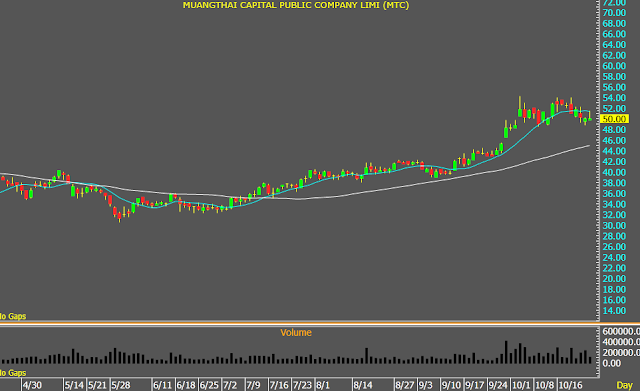Click the No Gaps label in volume panel
Viewport: 640px width, 391px height.
13,373
